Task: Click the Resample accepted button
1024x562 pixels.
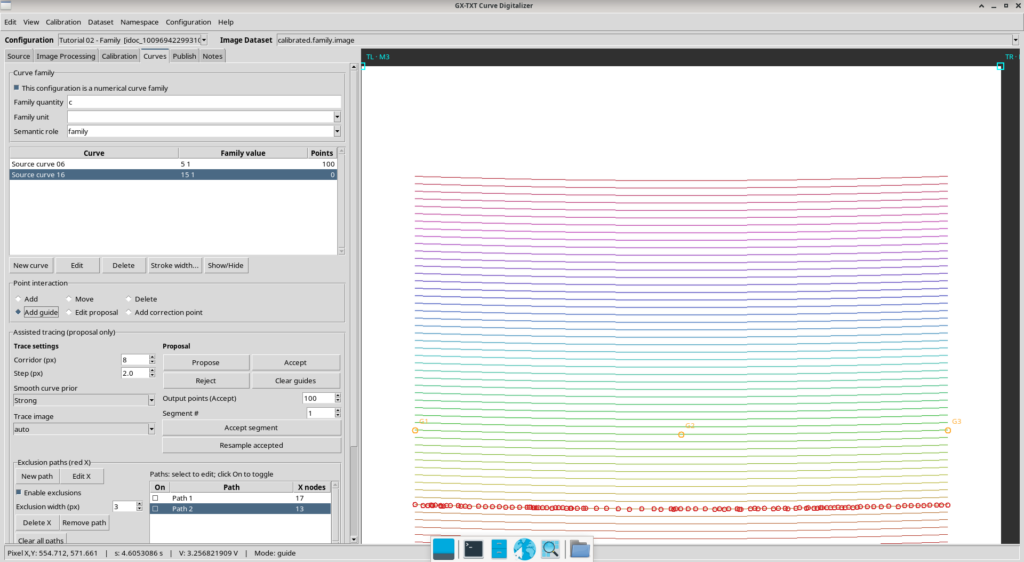Action: [251, 445]
